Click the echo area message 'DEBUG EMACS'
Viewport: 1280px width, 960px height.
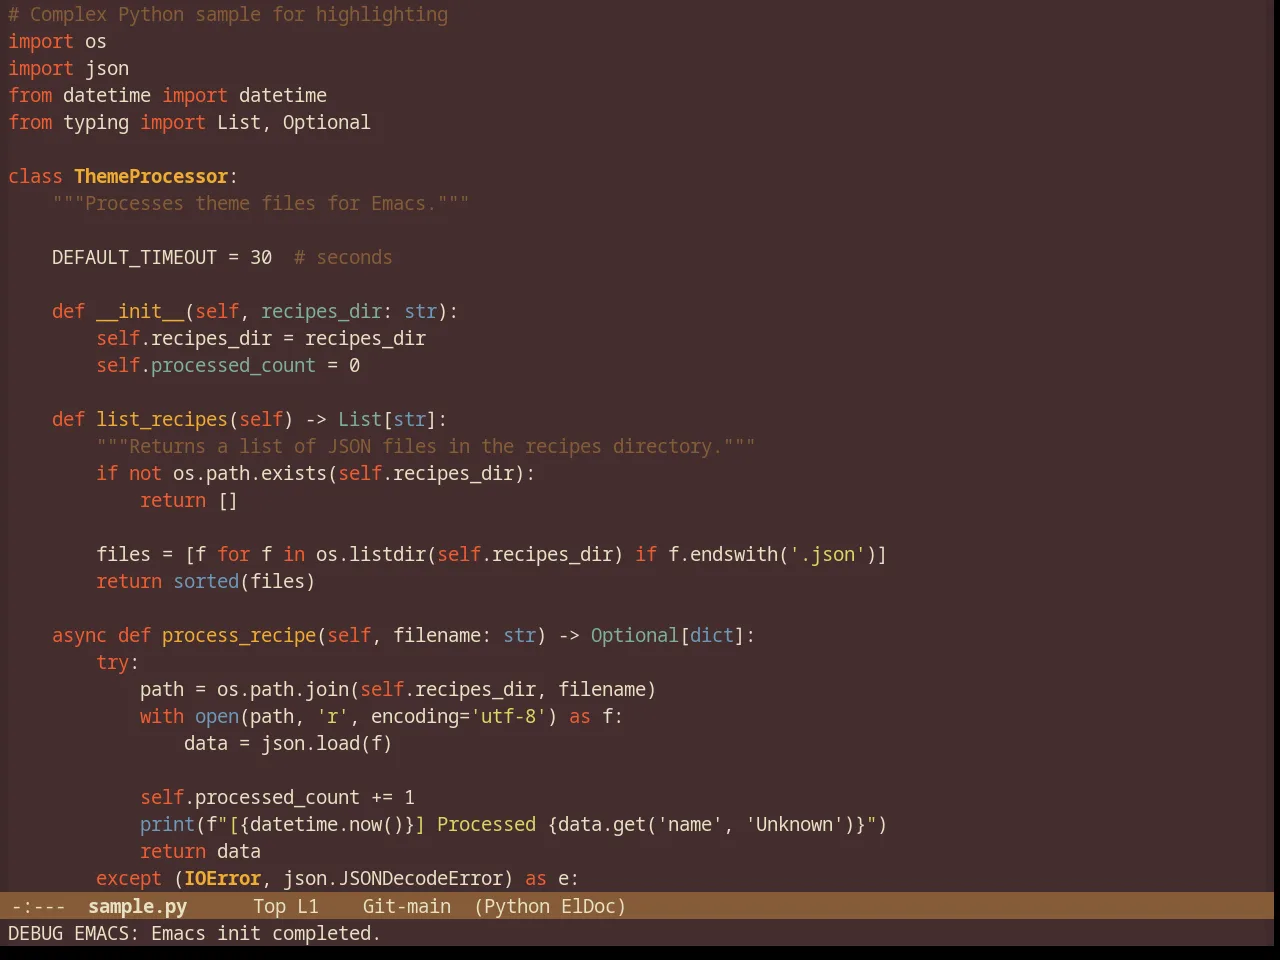[194, 933]
